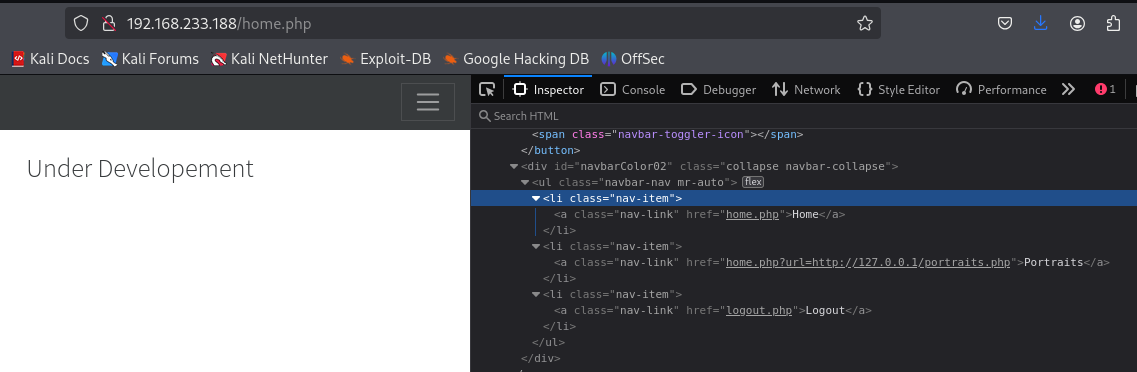
Task: Open the Google Hacking DB bookmark
Action: (516, 59)
